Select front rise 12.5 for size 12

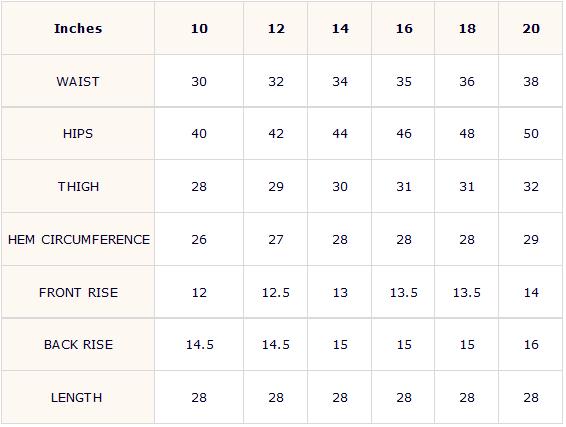[x=276, y=292]
